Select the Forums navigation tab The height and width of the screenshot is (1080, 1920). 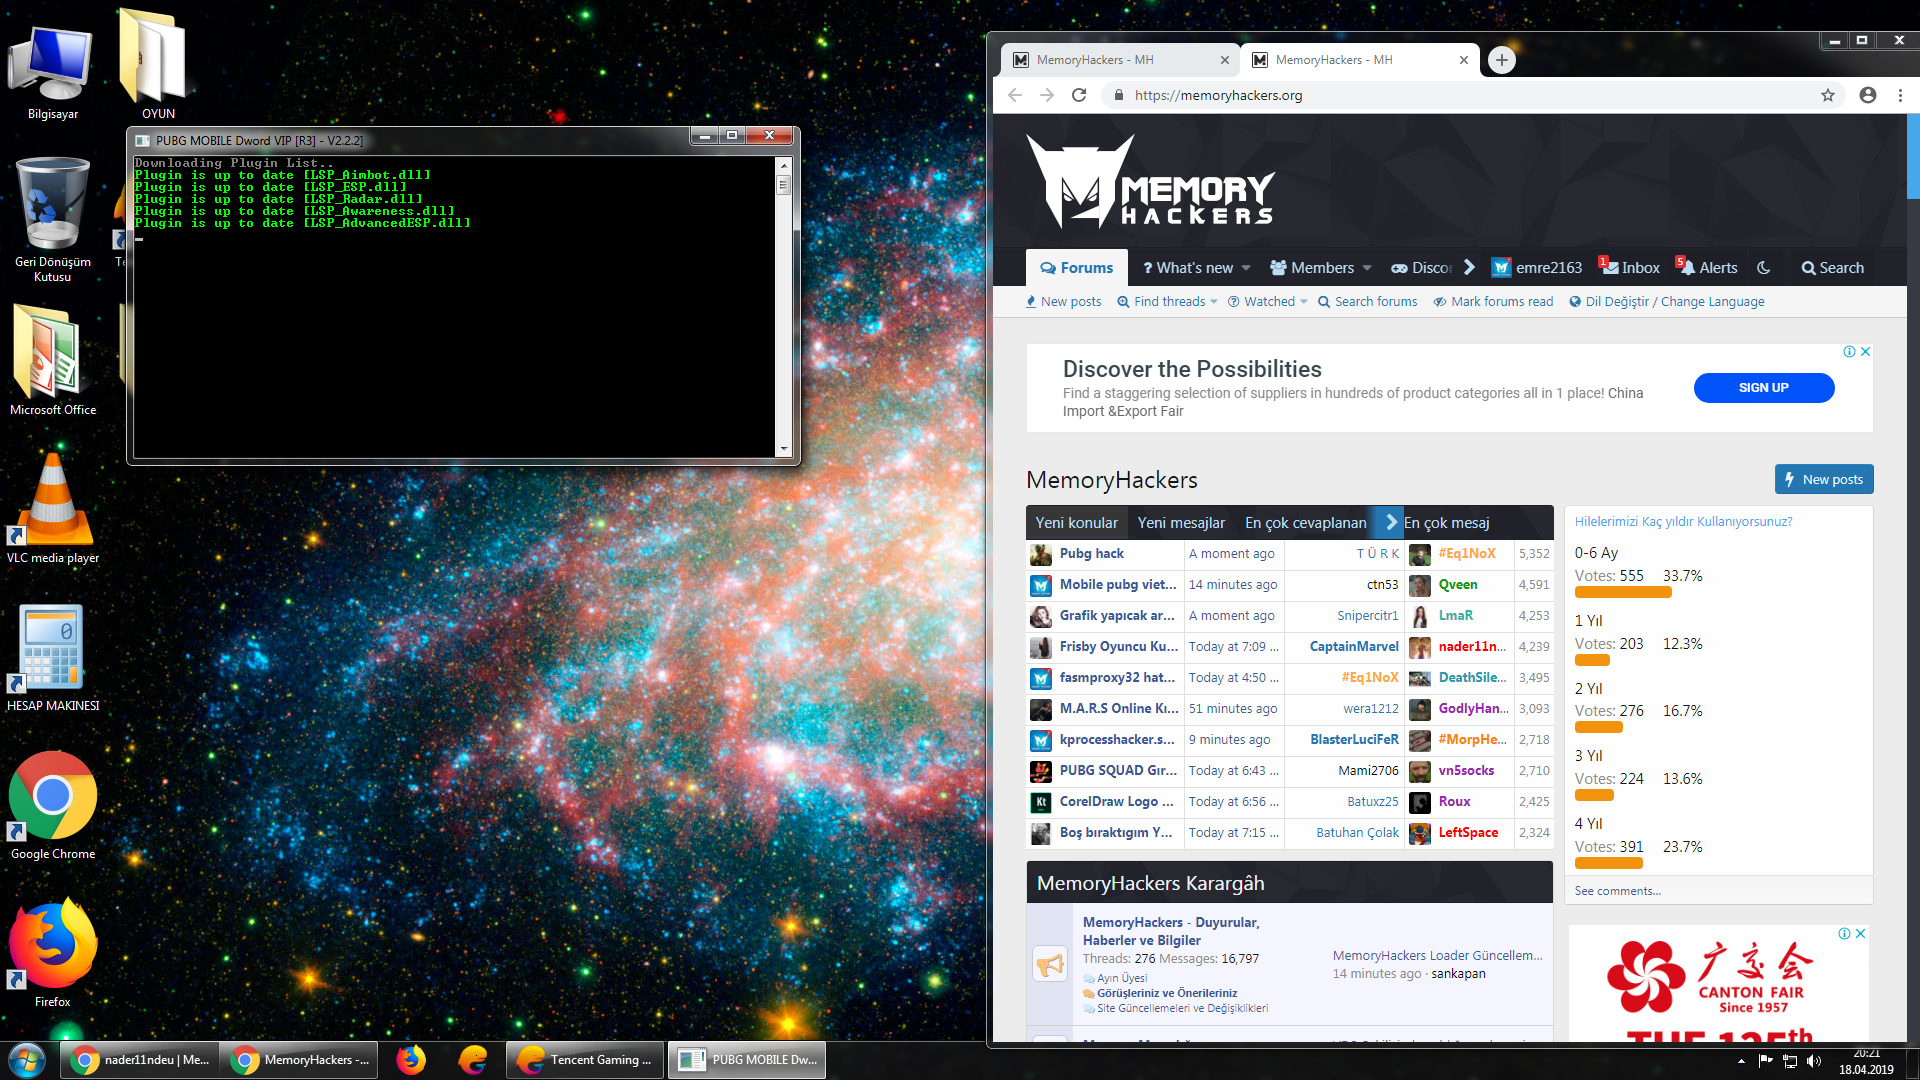pos(1077,268)
